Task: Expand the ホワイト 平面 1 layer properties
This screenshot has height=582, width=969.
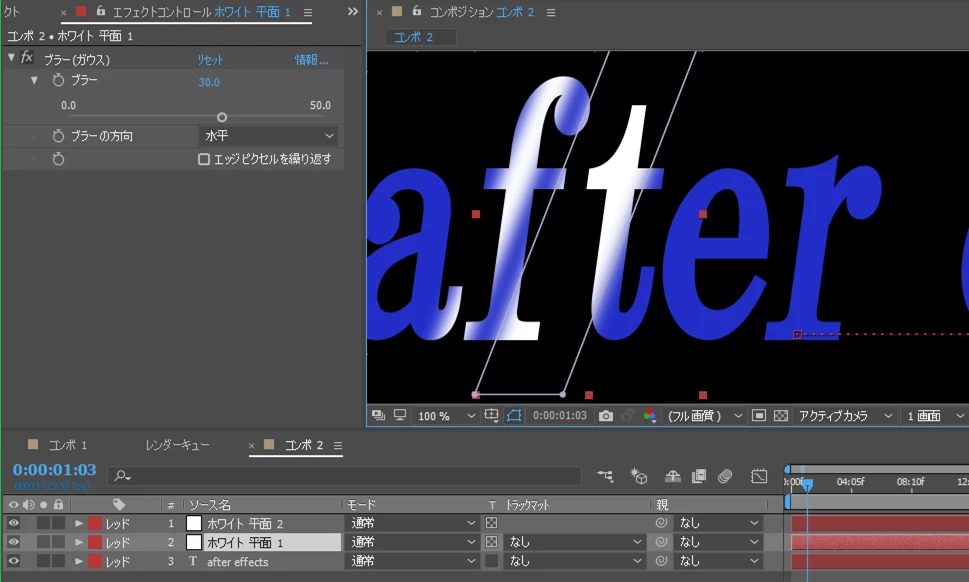Action: coord(78,542)
